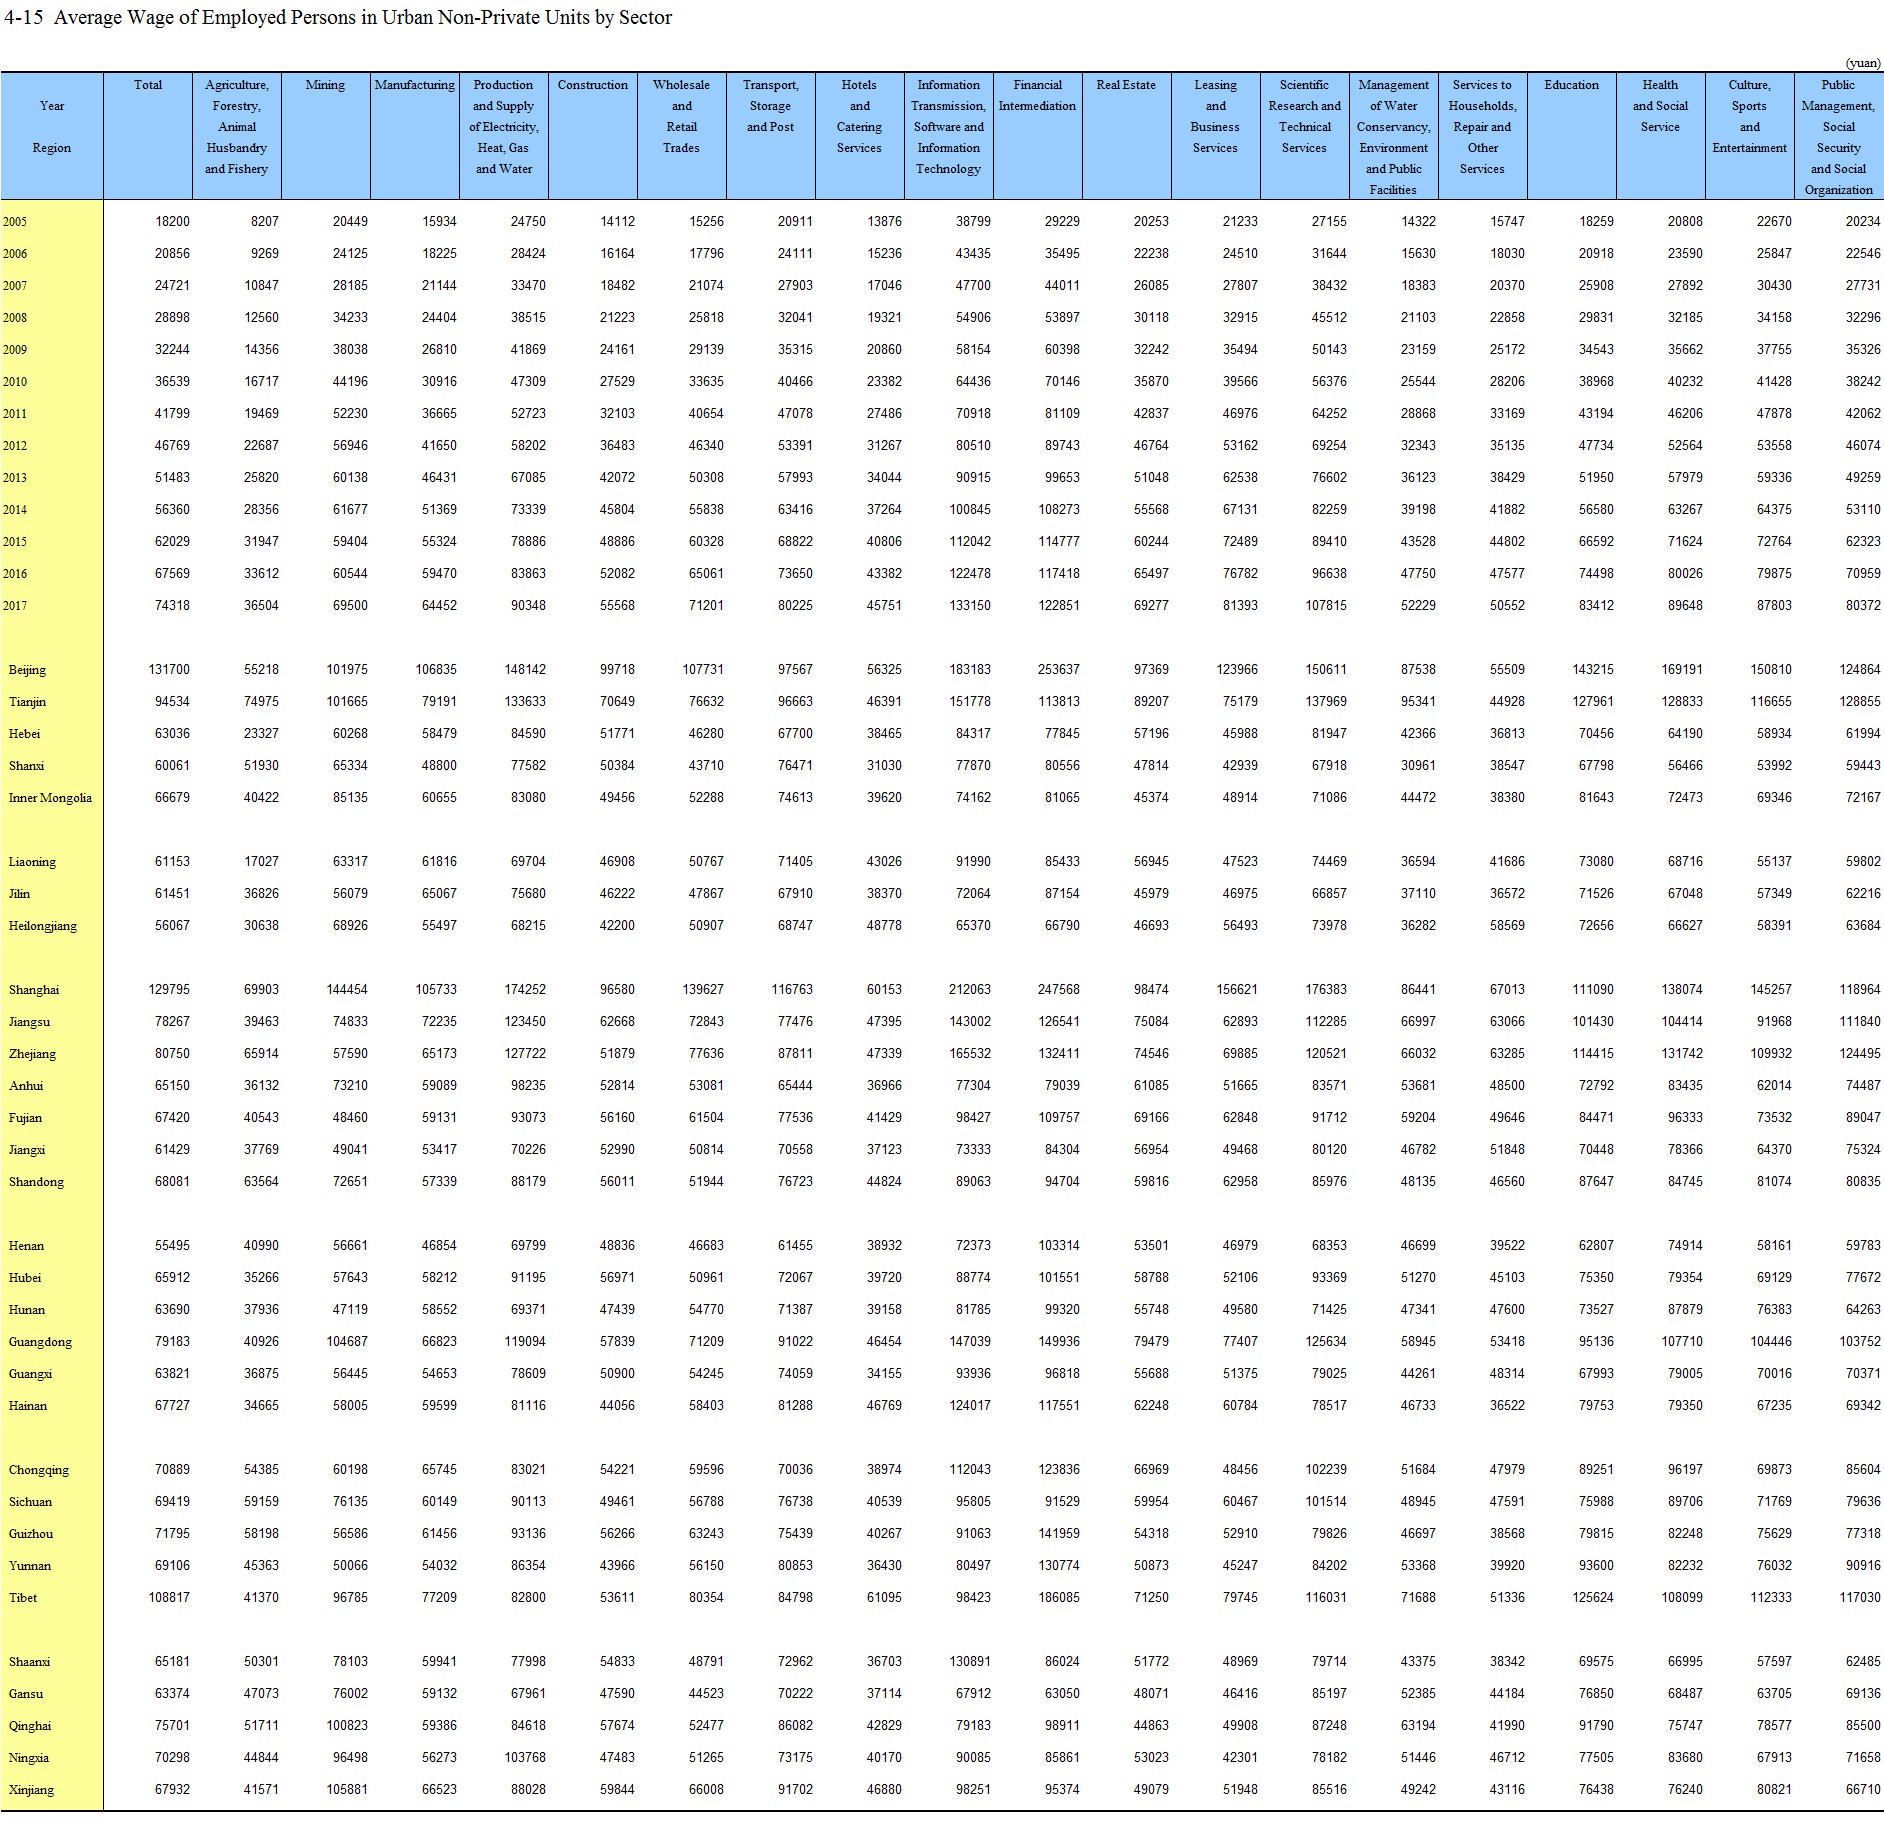Select the Zhejiang row label

tap(32, 1054)
